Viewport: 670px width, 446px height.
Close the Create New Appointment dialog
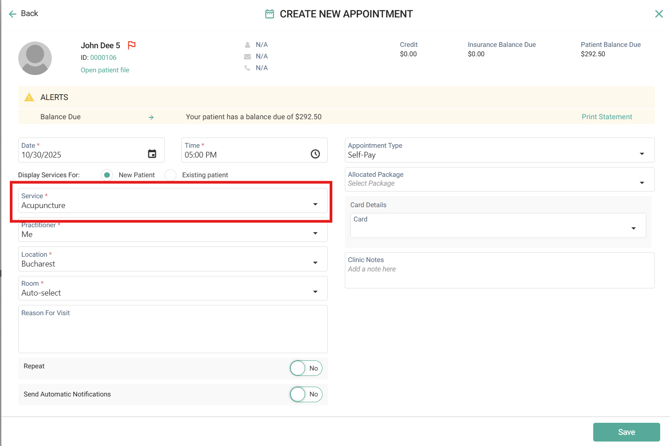tap(658, 14)
